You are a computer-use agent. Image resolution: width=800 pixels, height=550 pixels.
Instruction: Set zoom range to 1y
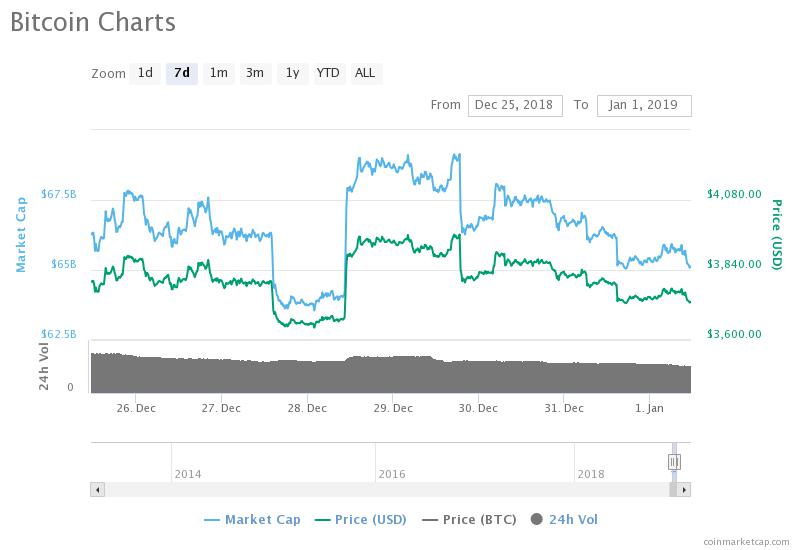(292, 73)
